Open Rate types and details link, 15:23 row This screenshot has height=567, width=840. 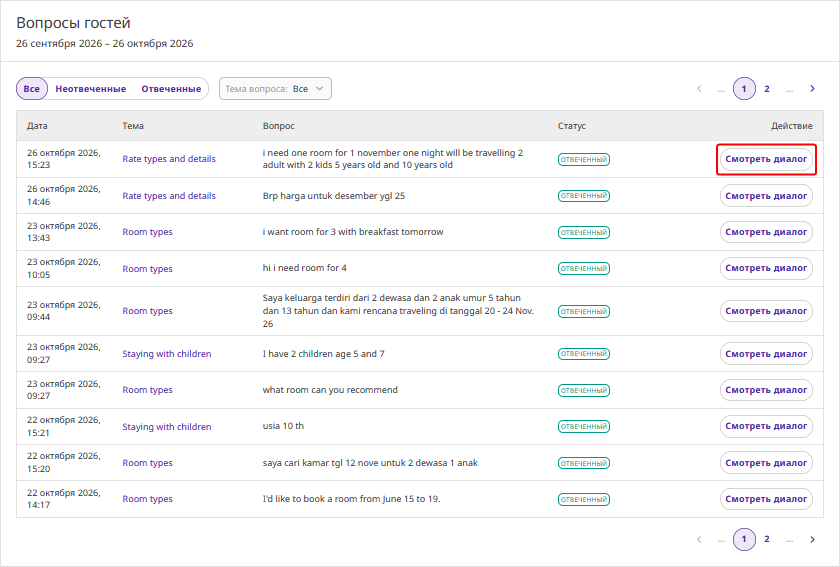169,159
